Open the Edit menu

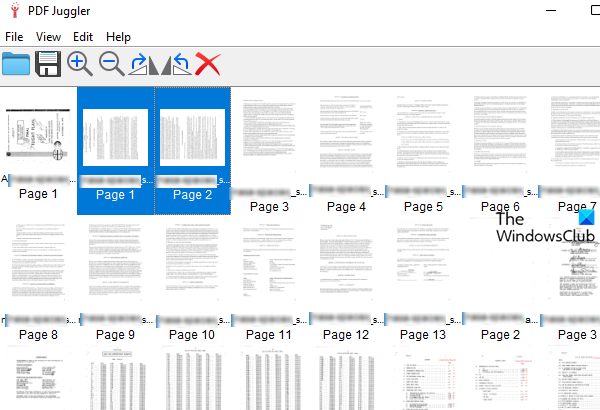click(83, 37)
